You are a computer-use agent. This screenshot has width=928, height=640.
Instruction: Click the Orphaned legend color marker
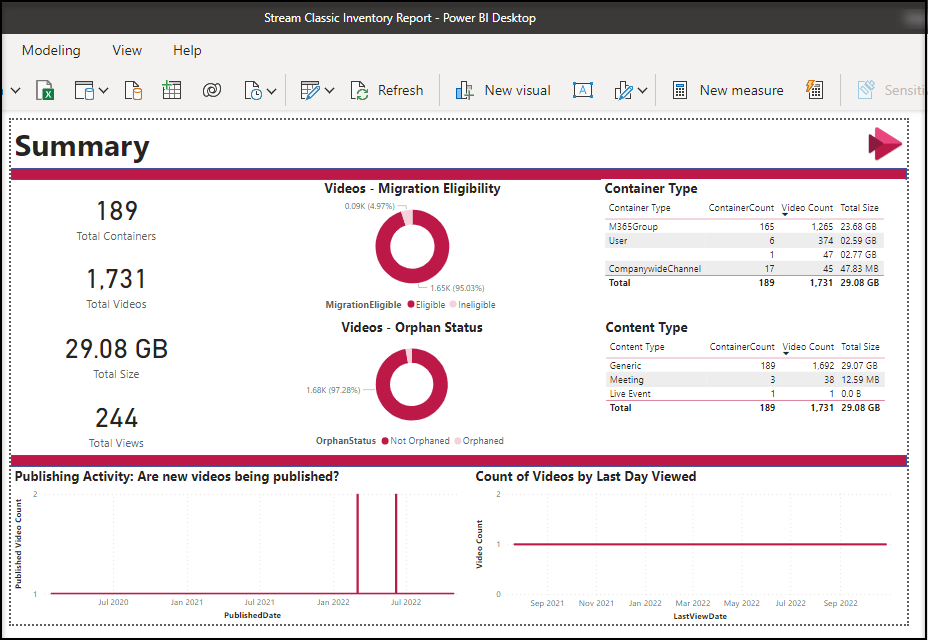tap(458, 441)
